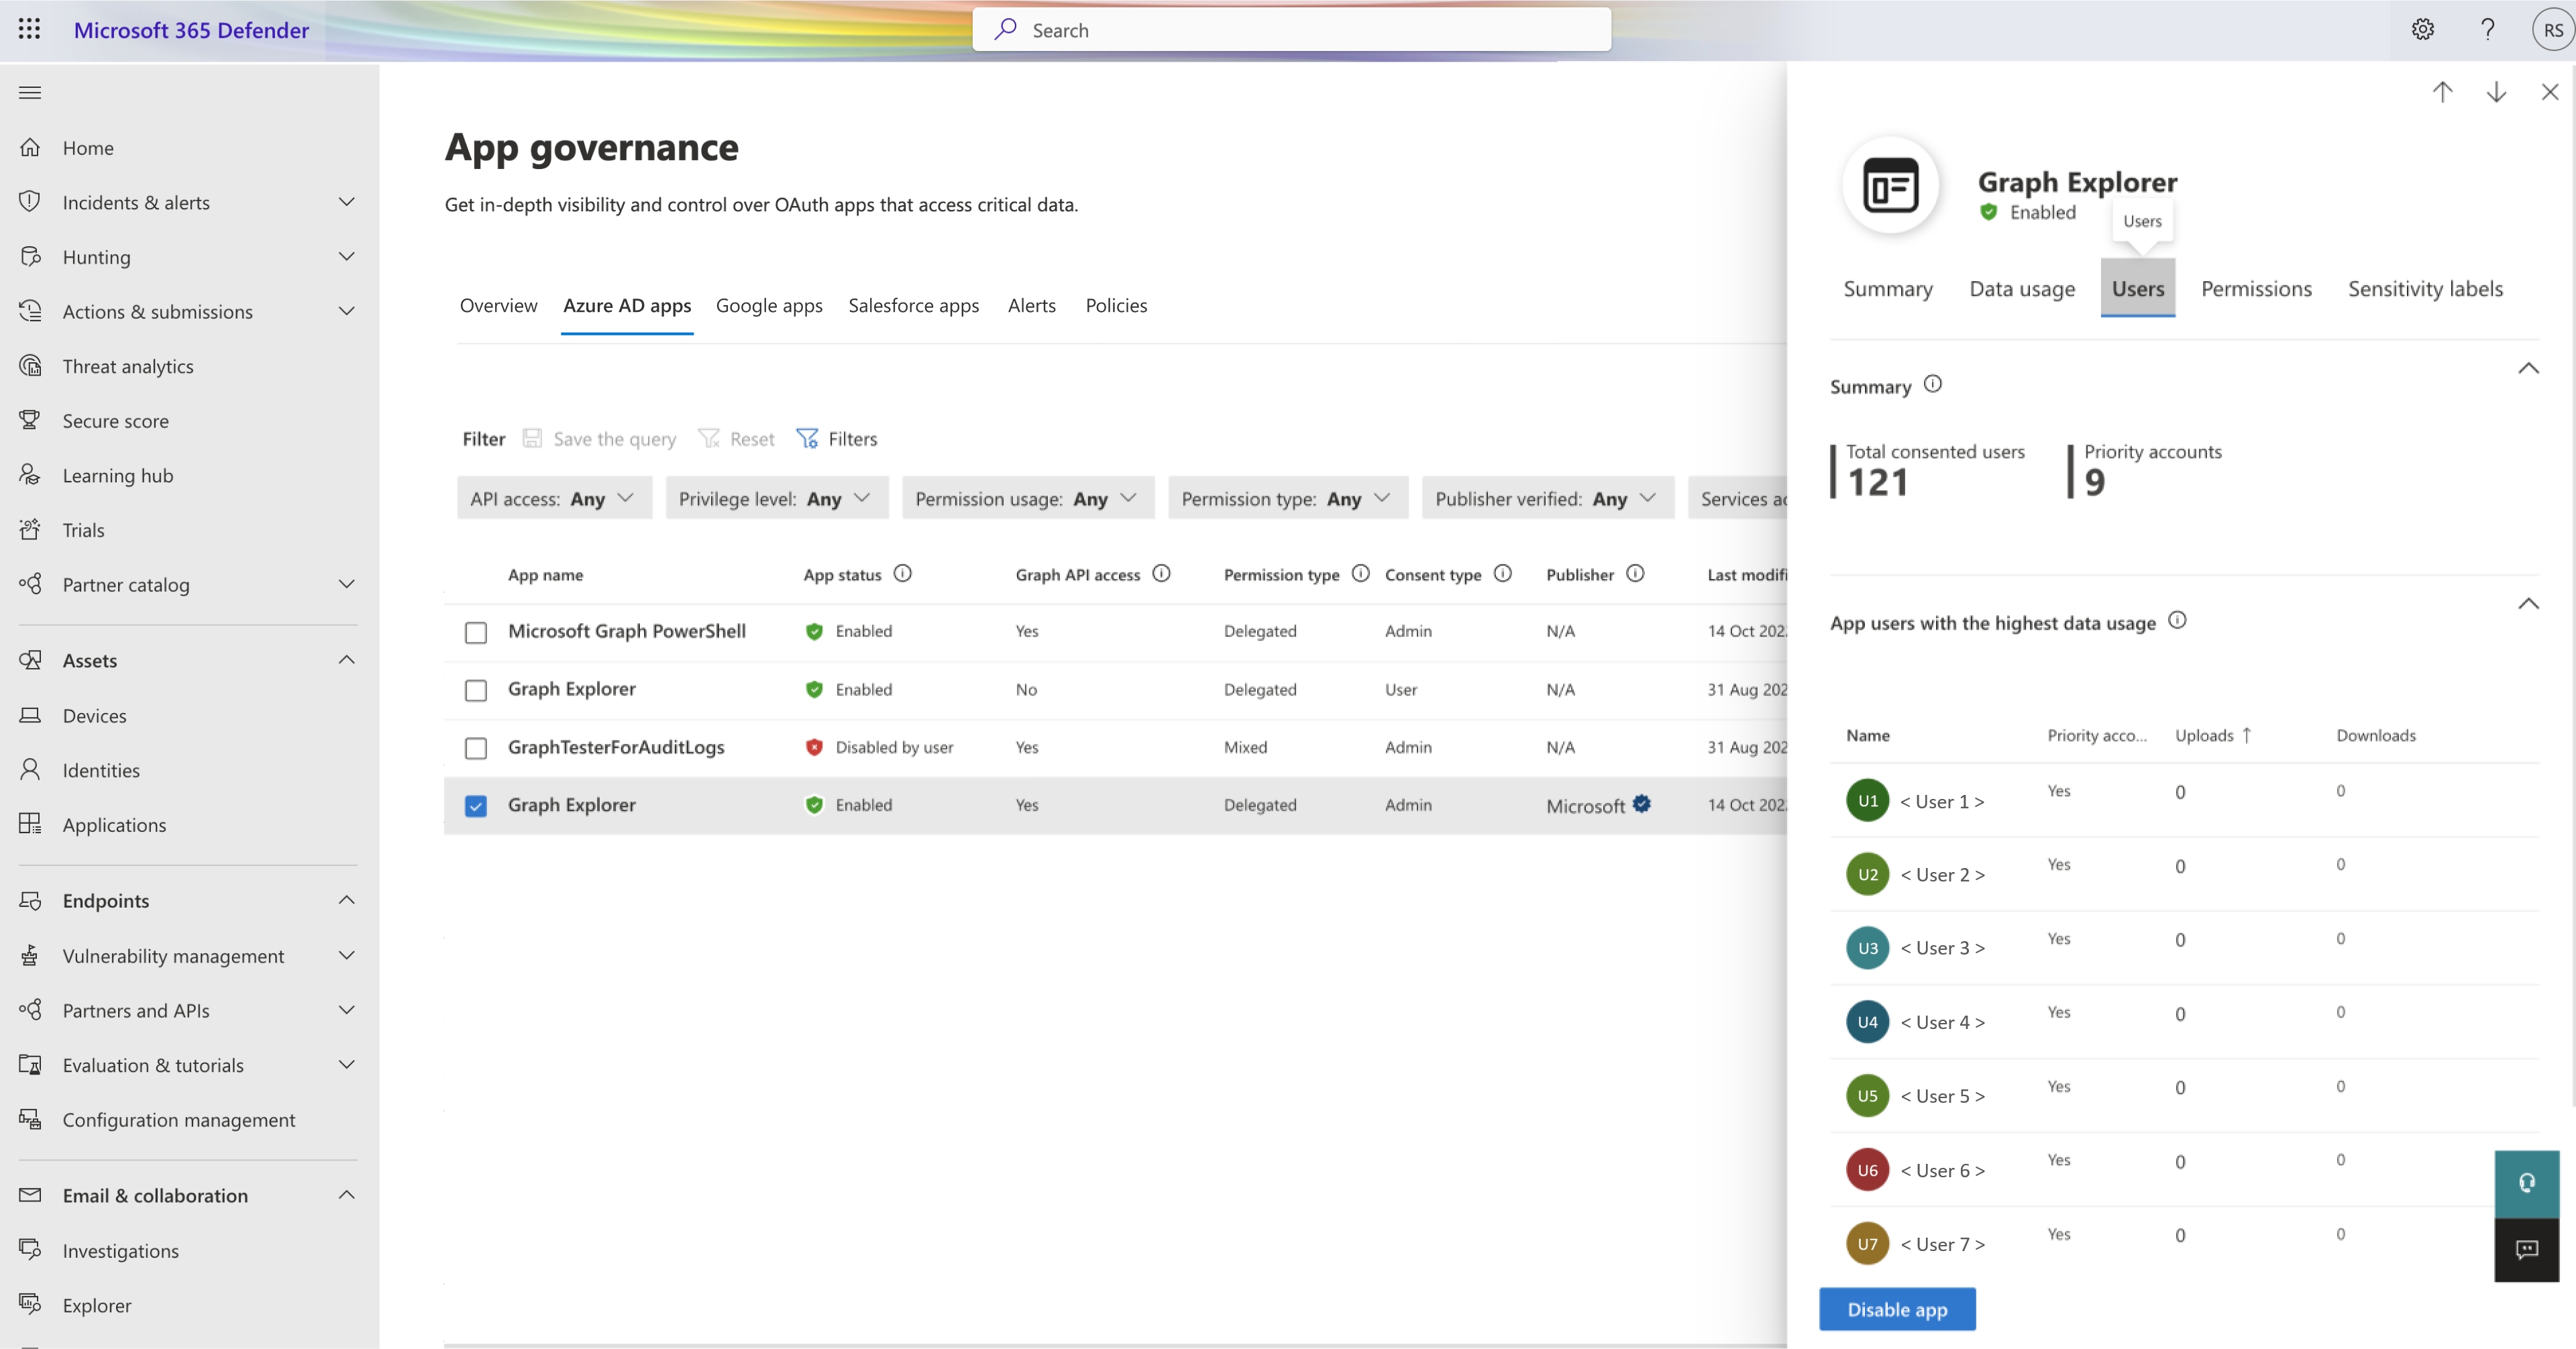Toggle checkbox for first Graph Explorer row
Viewport: 2576px width, 1349px height.
tap(477, 688)
